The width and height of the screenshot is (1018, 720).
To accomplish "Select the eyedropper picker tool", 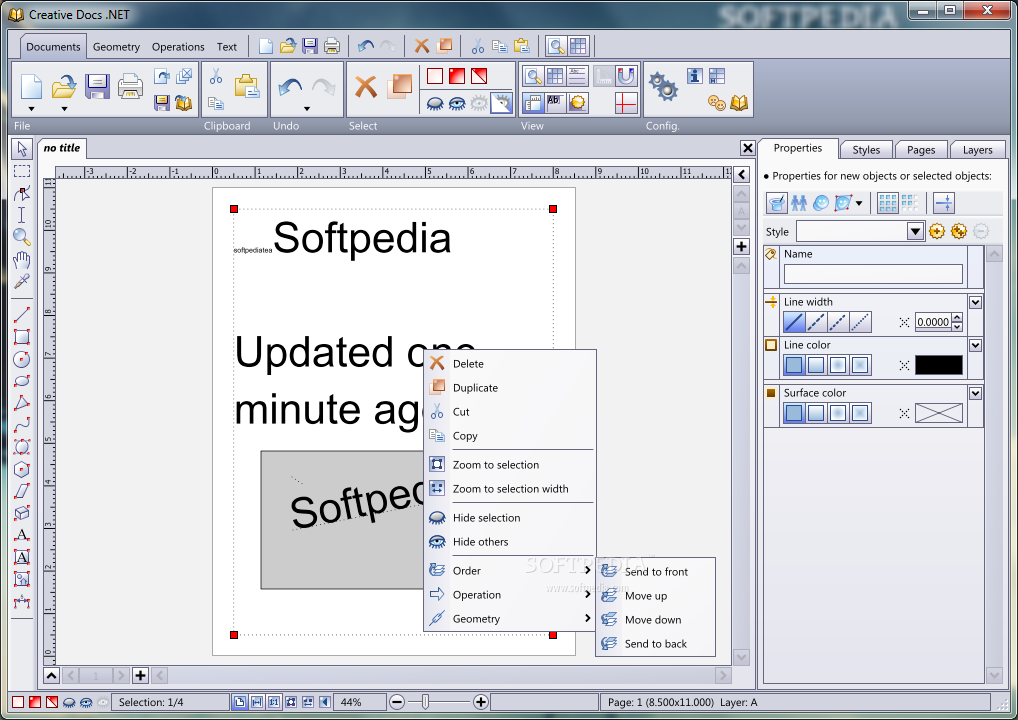I will (x=22, y=282).
